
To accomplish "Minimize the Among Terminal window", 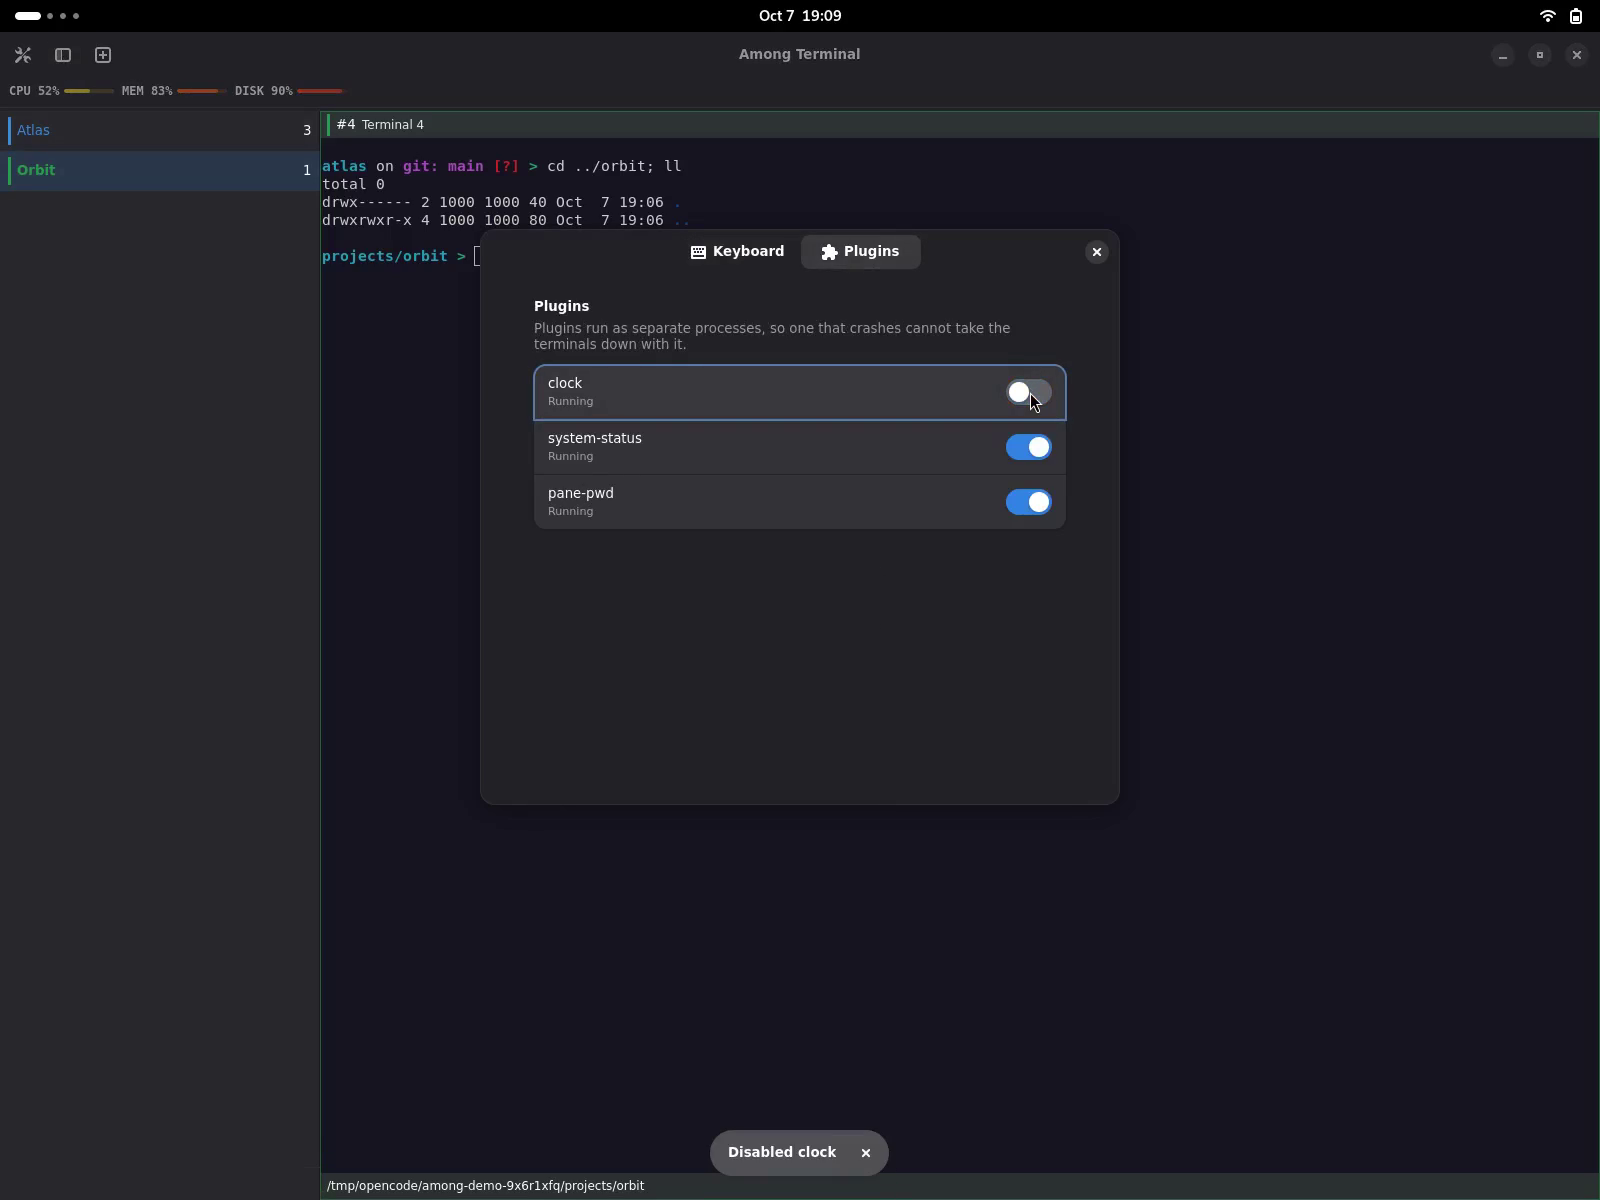I will [x=1503, y=55].
